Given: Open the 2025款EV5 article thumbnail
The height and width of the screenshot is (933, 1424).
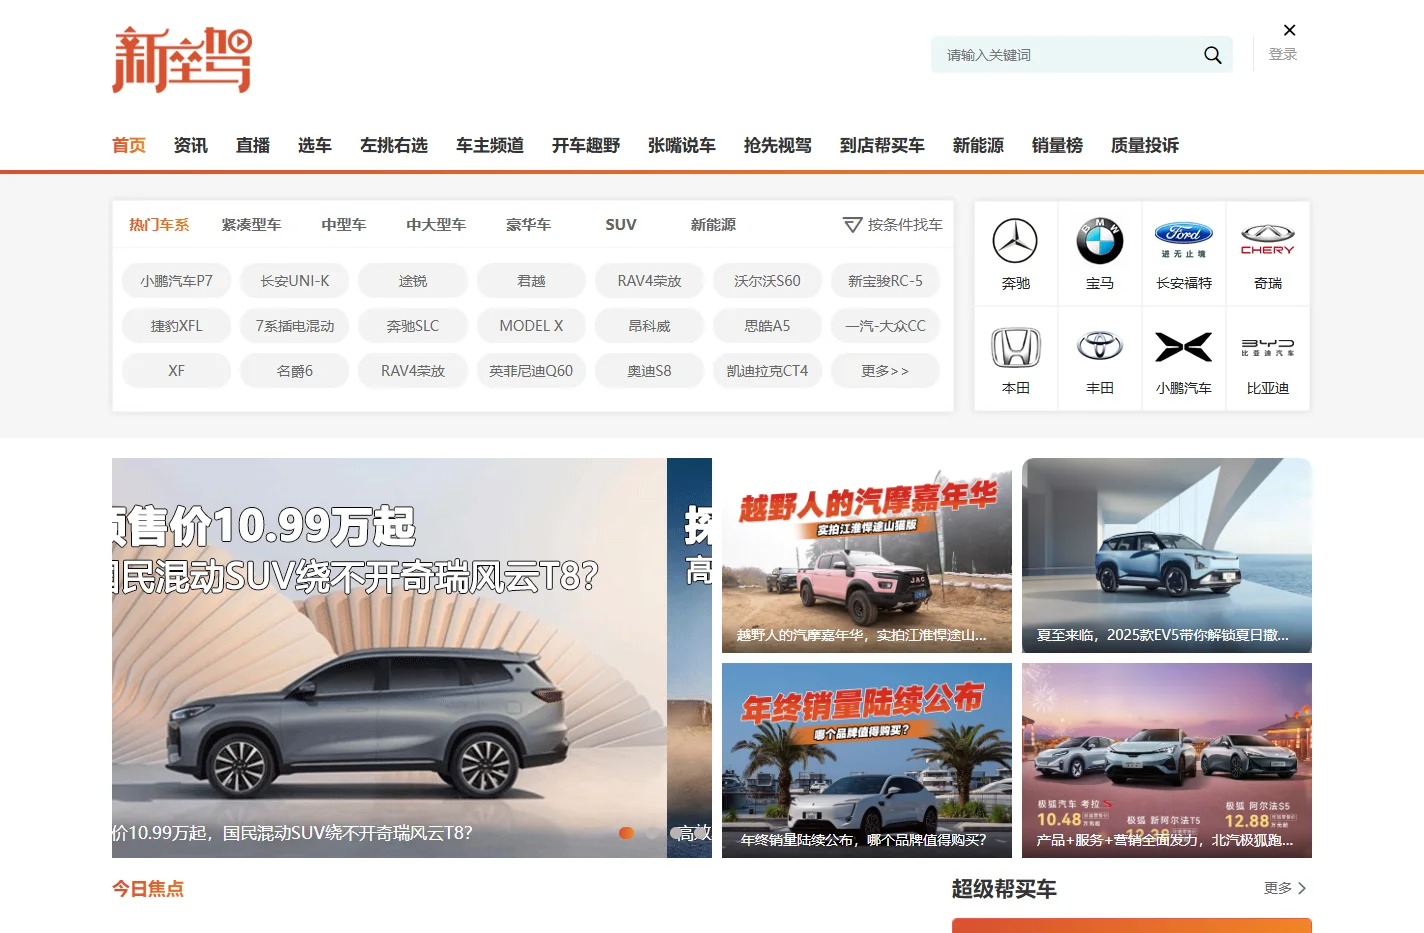Looking at the screenshot, I should coord(1167,556).
